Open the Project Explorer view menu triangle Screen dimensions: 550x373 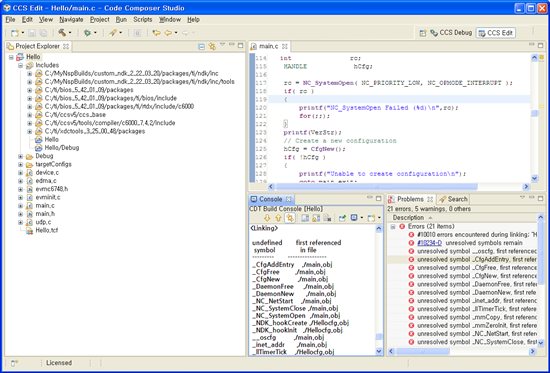pos(222,45)
